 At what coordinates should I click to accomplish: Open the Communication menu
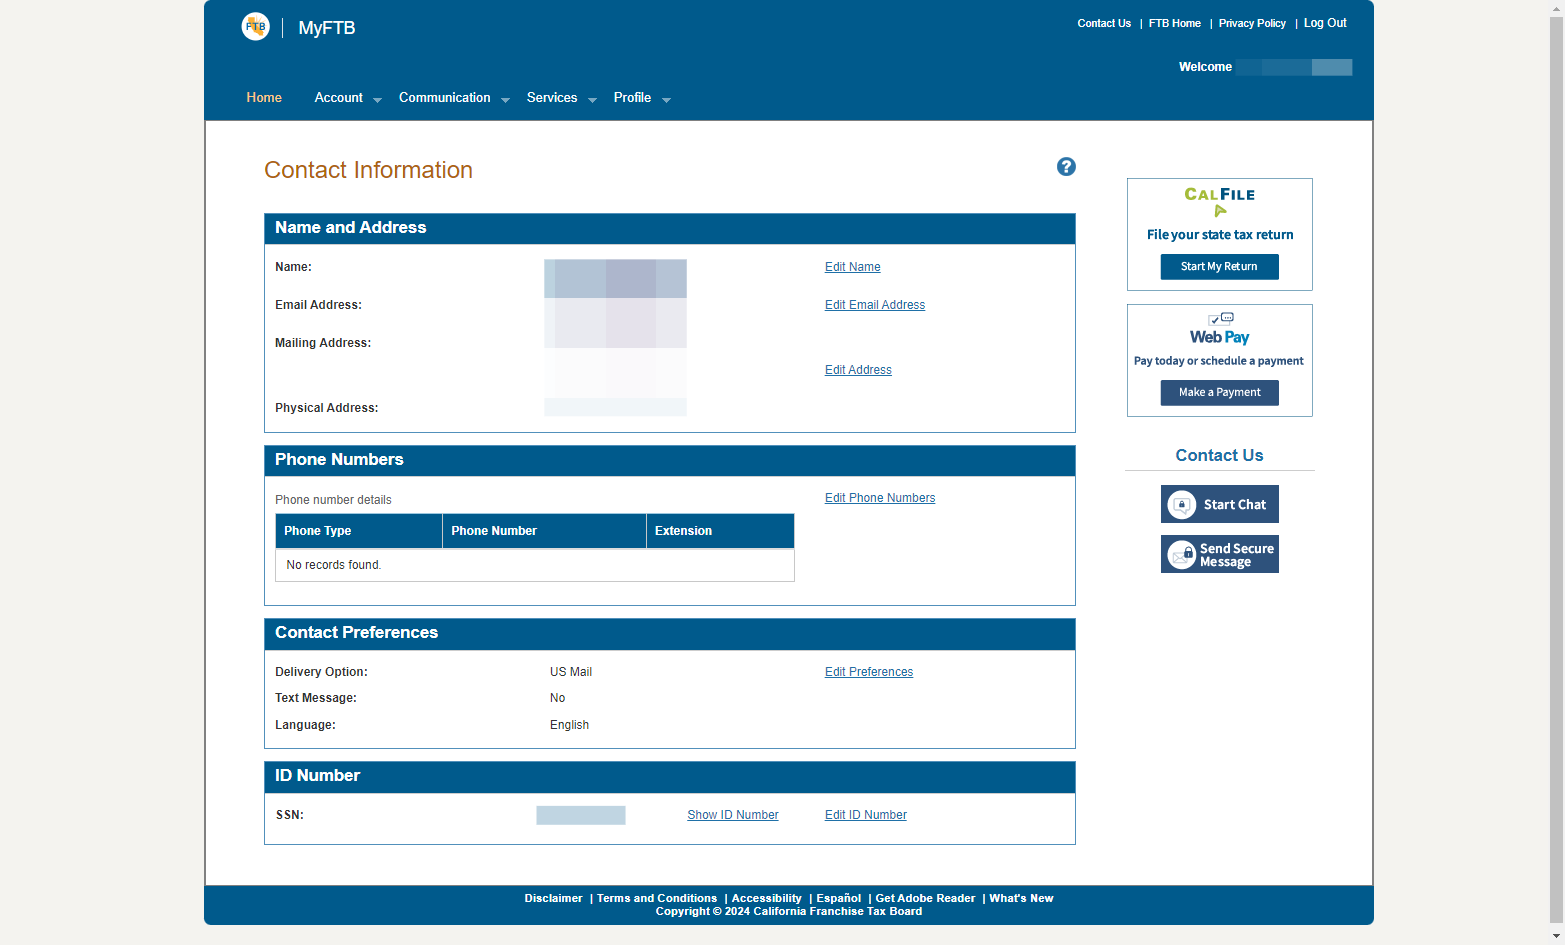click(445, 98)
